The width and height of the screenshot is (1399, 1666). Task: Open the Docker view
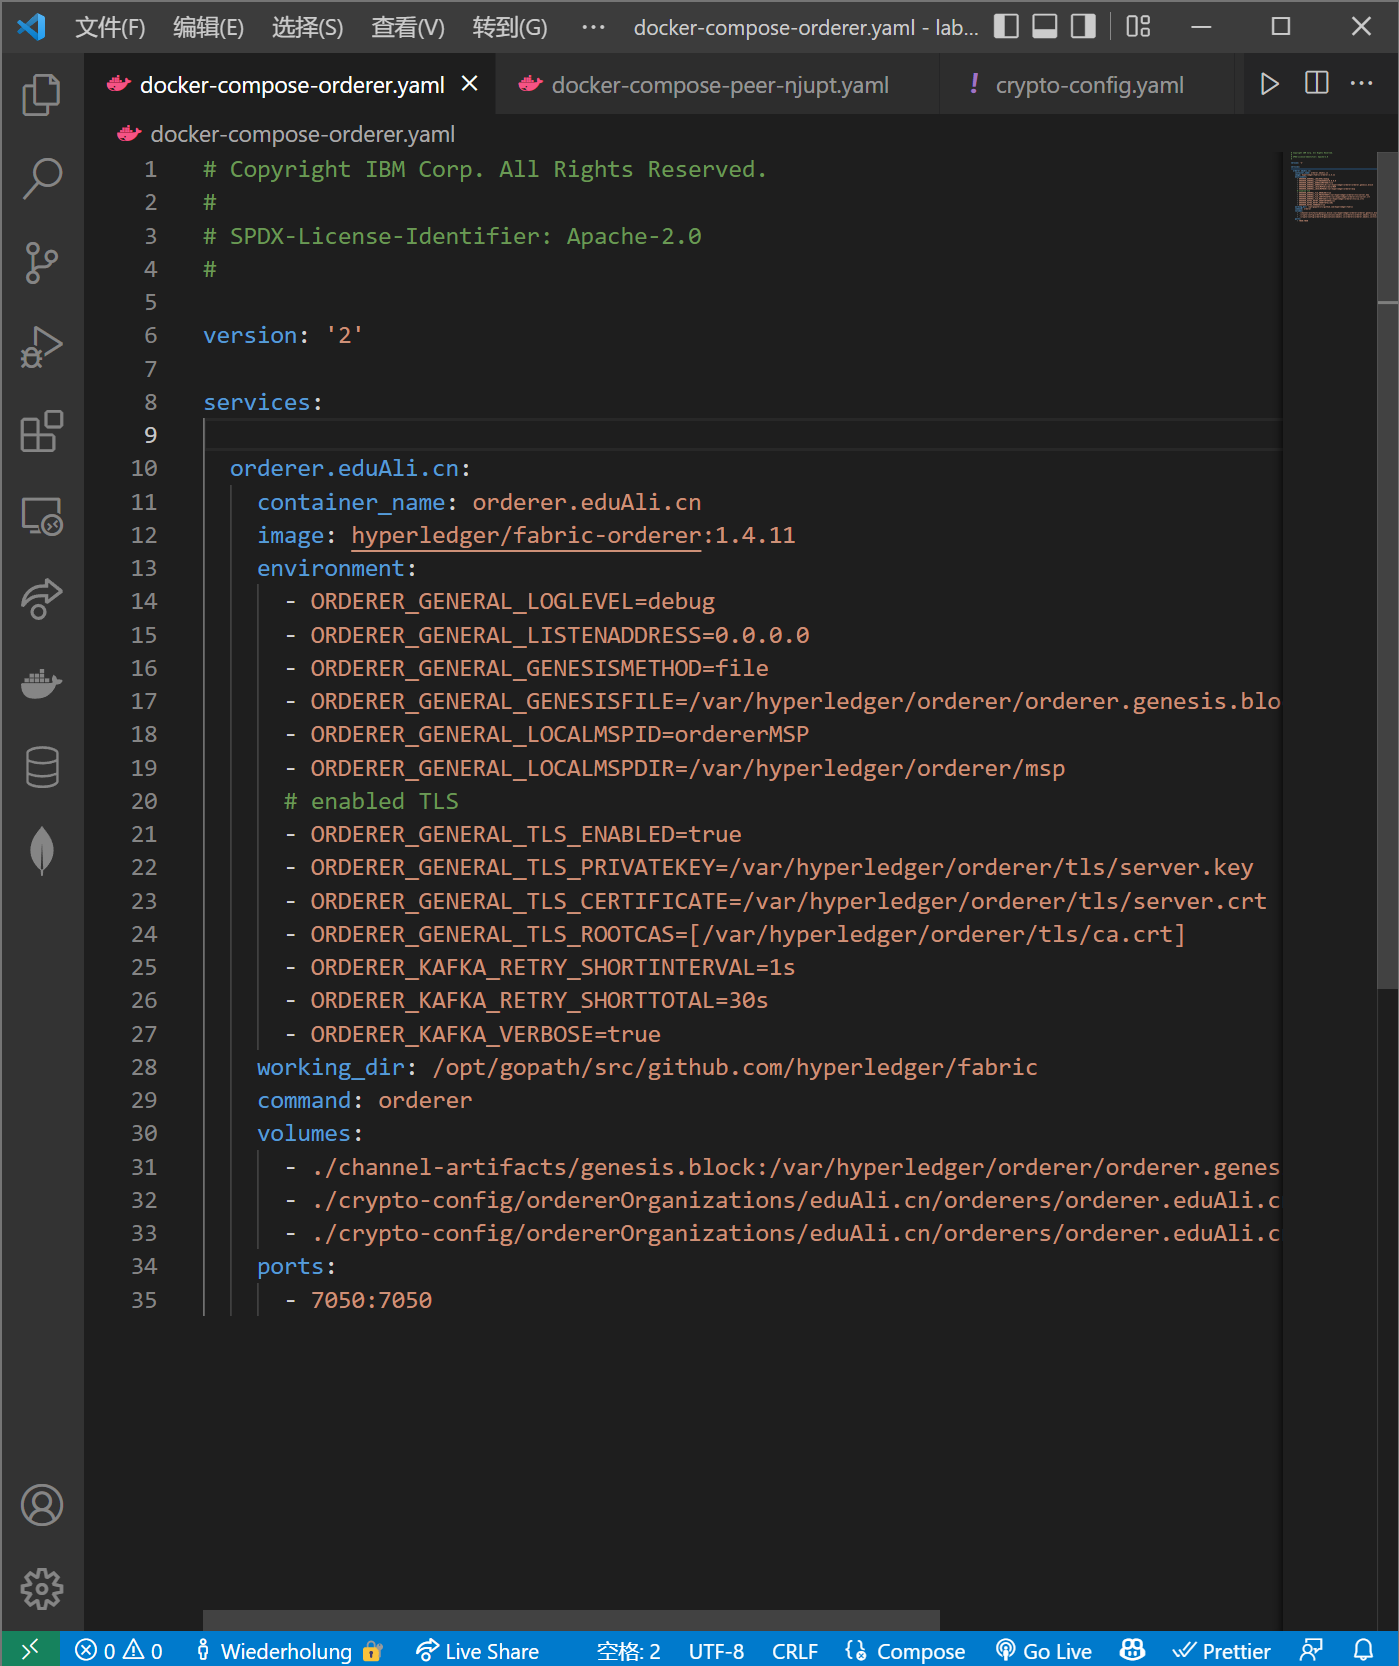(x=41, y=683)
